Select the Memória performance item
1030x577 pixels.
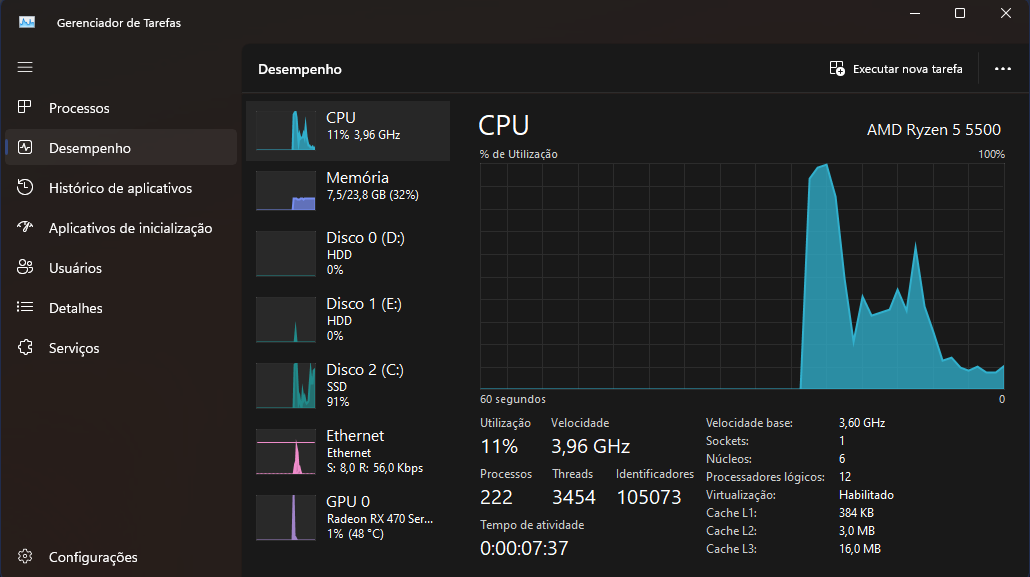348,191
